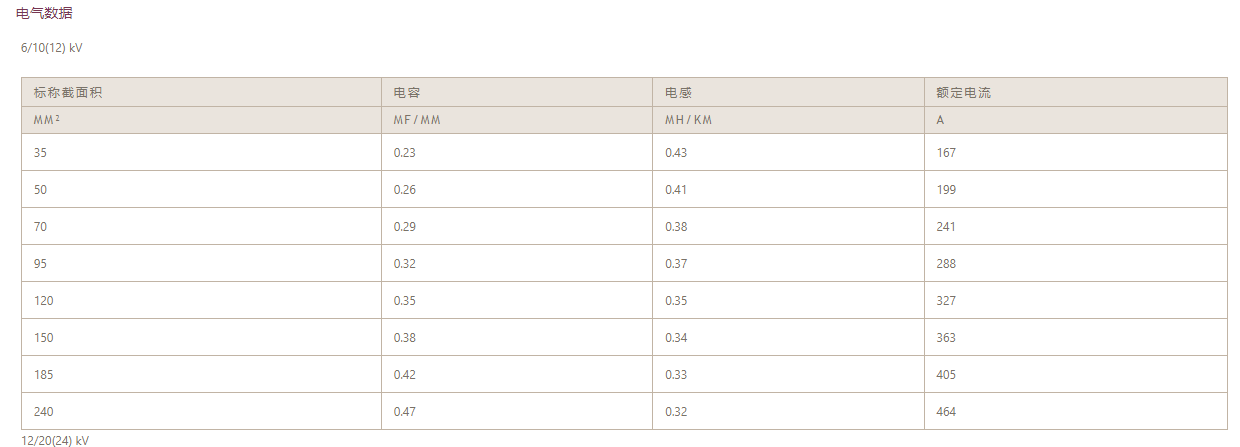1240x447 pixels.
Task: Select the rated current value 167
Action: click(946, 153)
